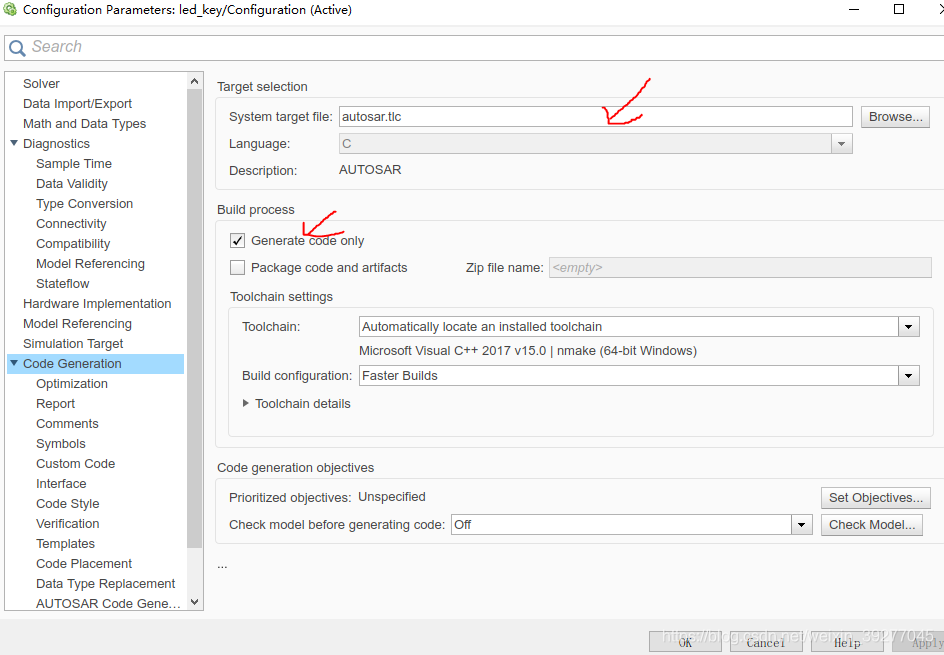
Task: Select the Code Generation category
Action: tap(72, 363)
